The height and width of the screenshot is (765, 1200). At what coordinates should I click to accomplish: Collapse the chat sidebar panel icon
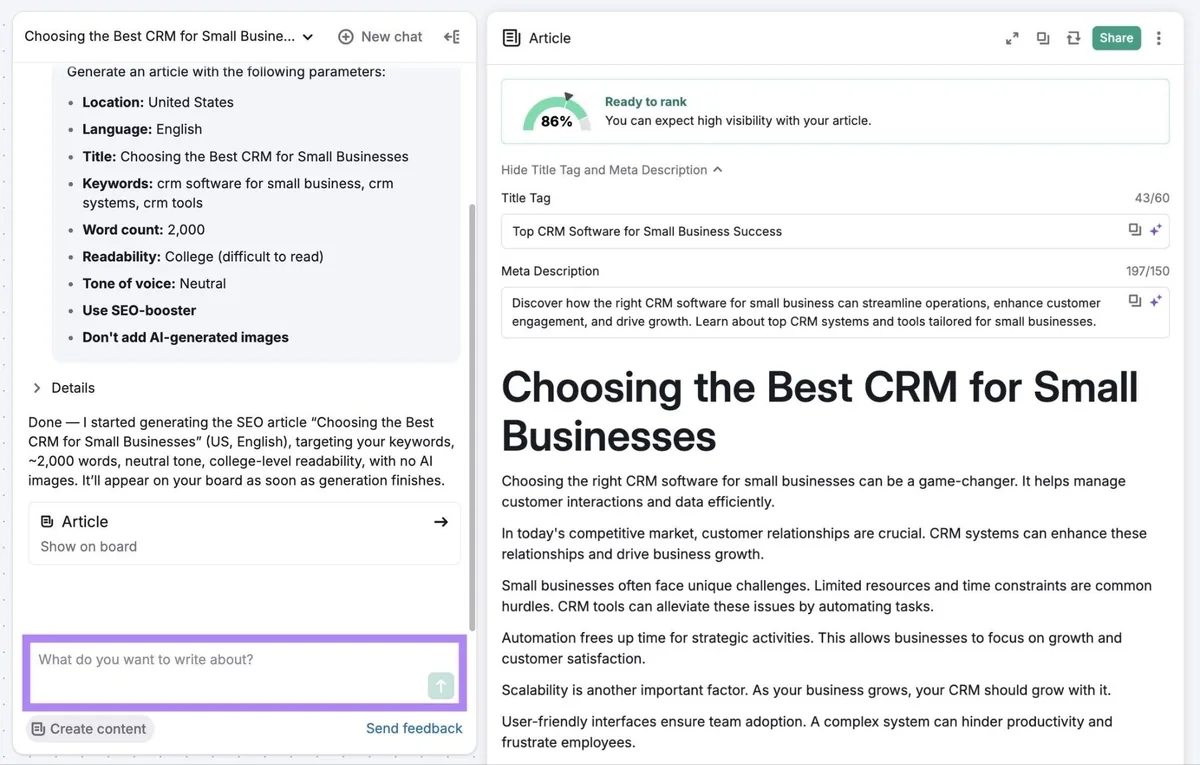[452, 37]
